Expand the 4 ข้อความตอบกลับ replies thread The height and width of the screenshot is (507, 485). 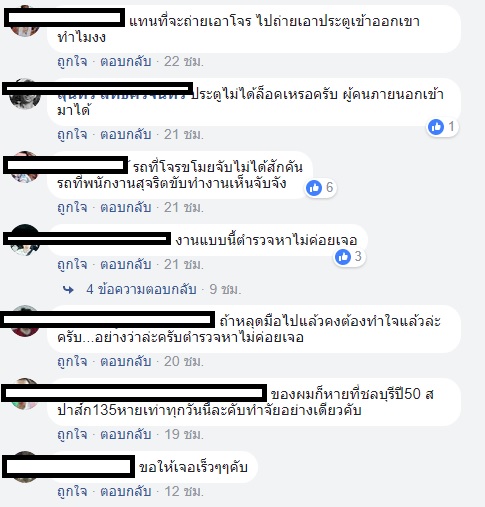click(x=141, y=289)
